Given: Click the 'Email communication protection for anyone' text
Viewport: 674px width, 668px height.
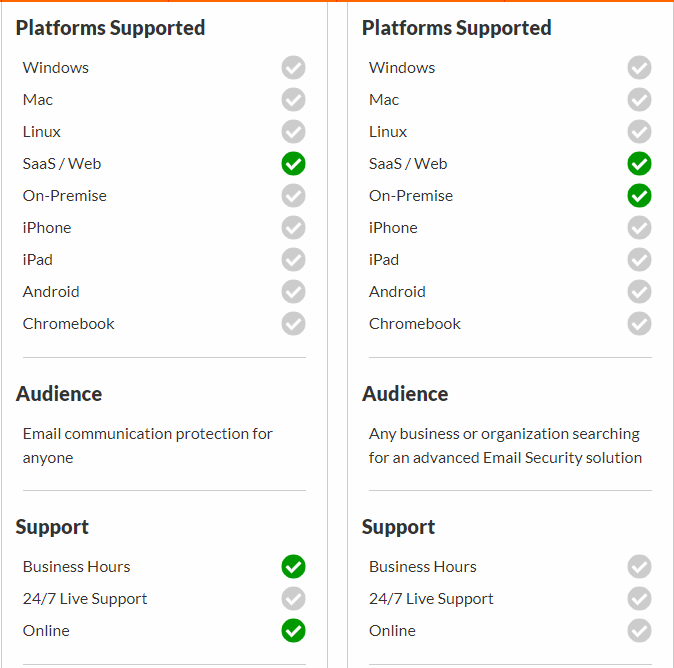Looking at the screenshot, I should (x=147, y=446).
